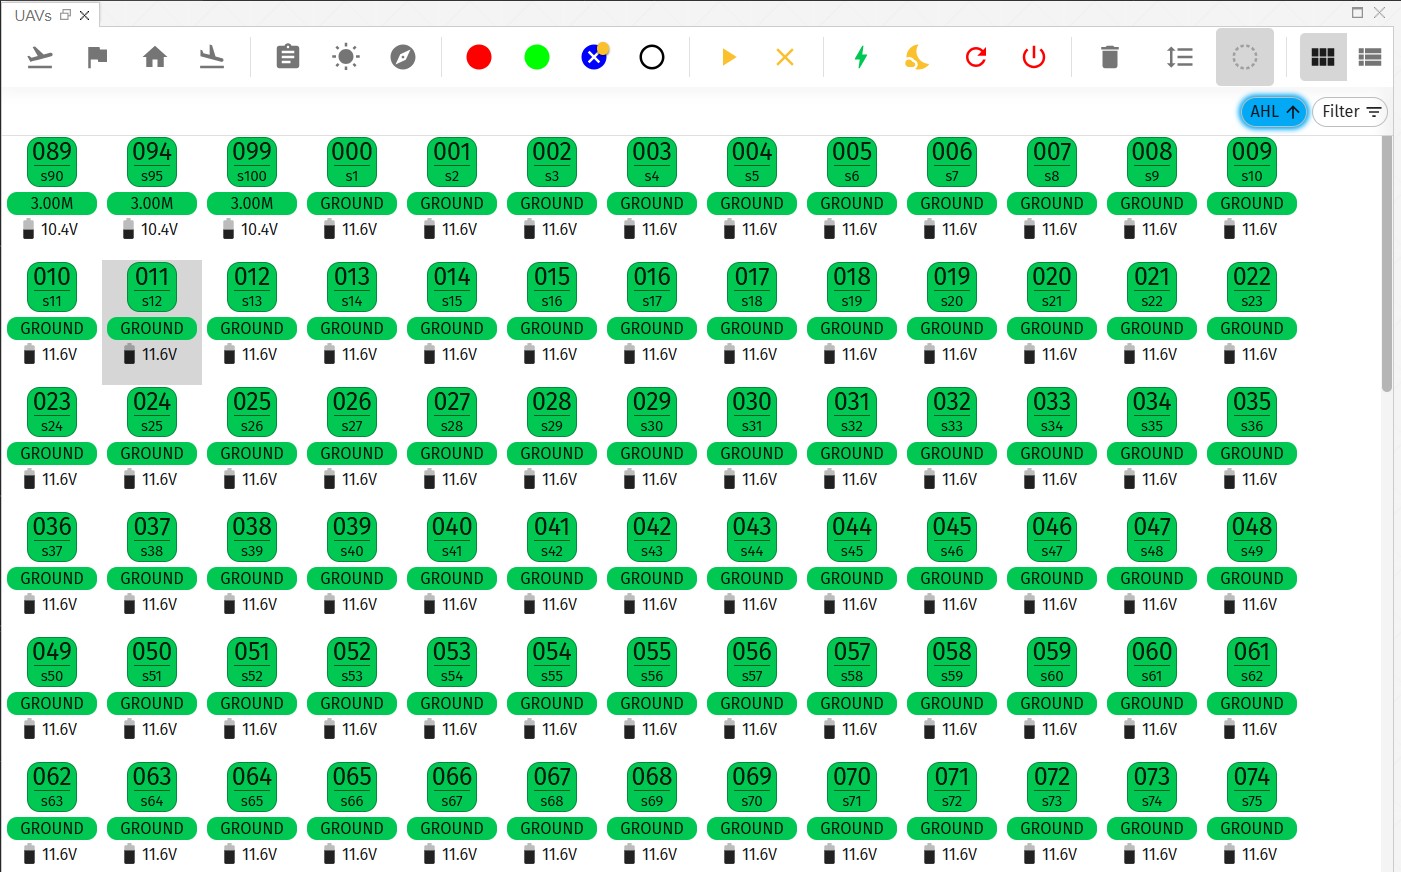Click the trash can remove icon
This screenshot has width=1401, height=872.
1110,57
